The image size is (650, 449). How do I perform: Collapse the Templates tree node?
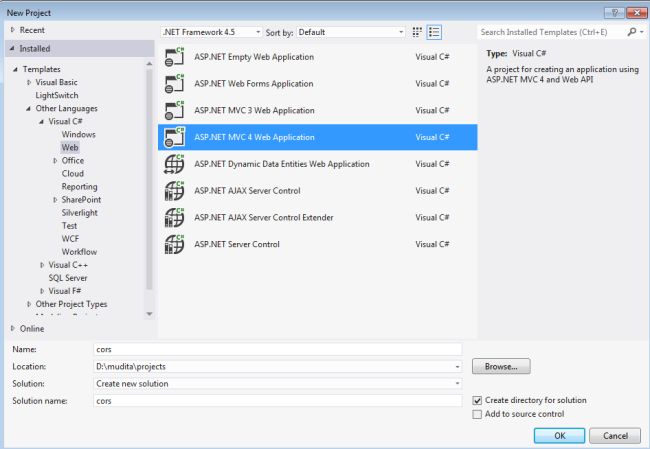click(x=15, y=69)
